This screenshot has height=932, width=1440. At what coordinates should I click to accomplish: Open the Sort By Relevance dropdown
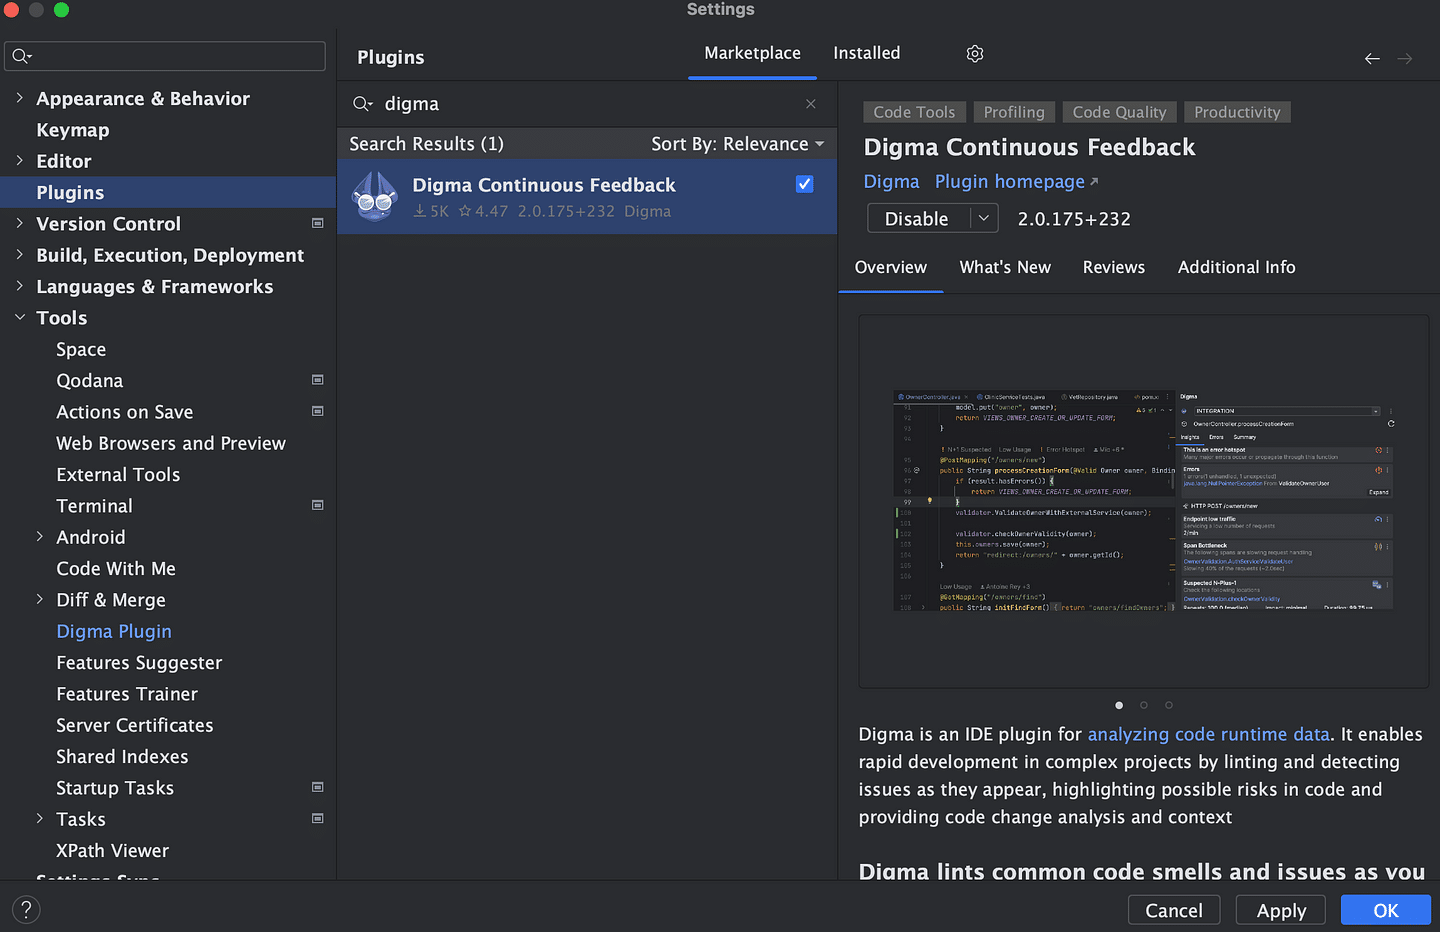click(739, 143)
